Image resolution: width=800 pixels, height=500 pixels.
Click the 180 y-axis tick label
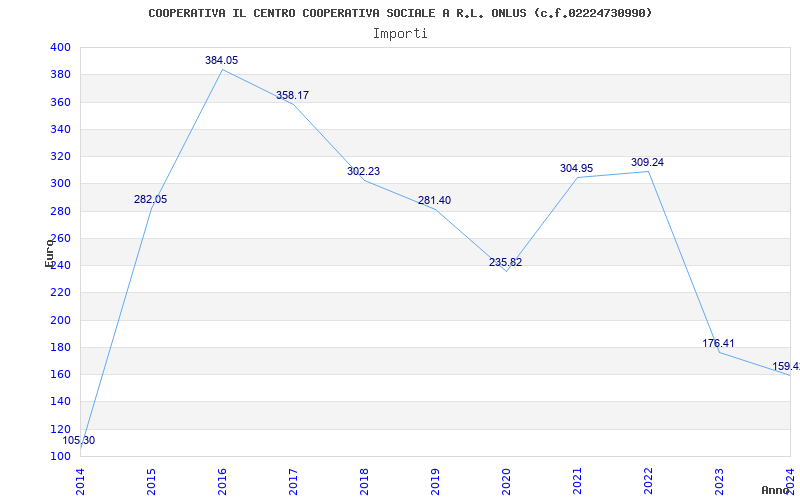[60, 347]
